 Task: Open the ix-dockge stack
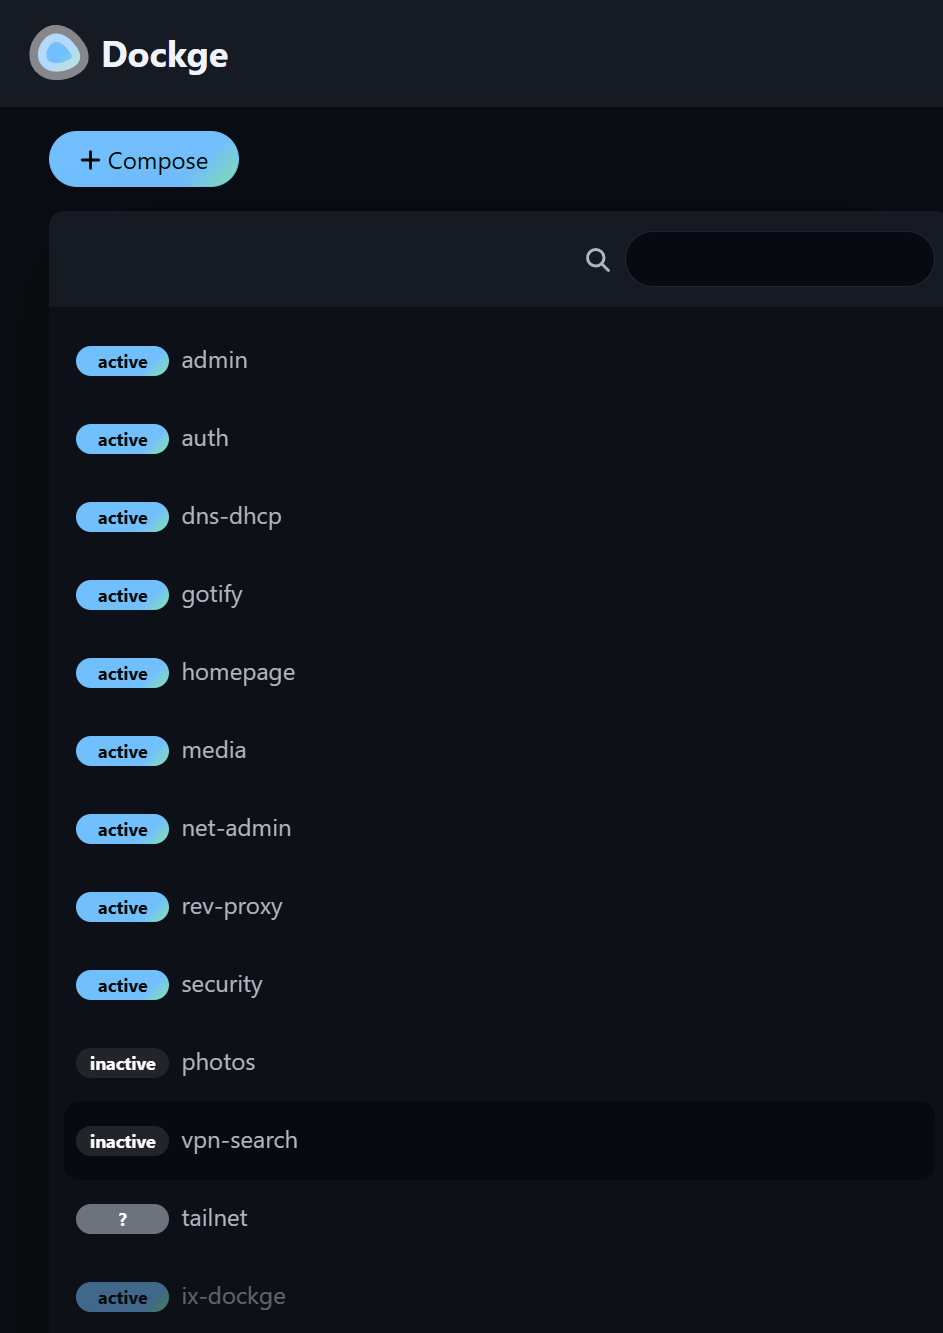pyautogui.click(x=233, y=1297)
